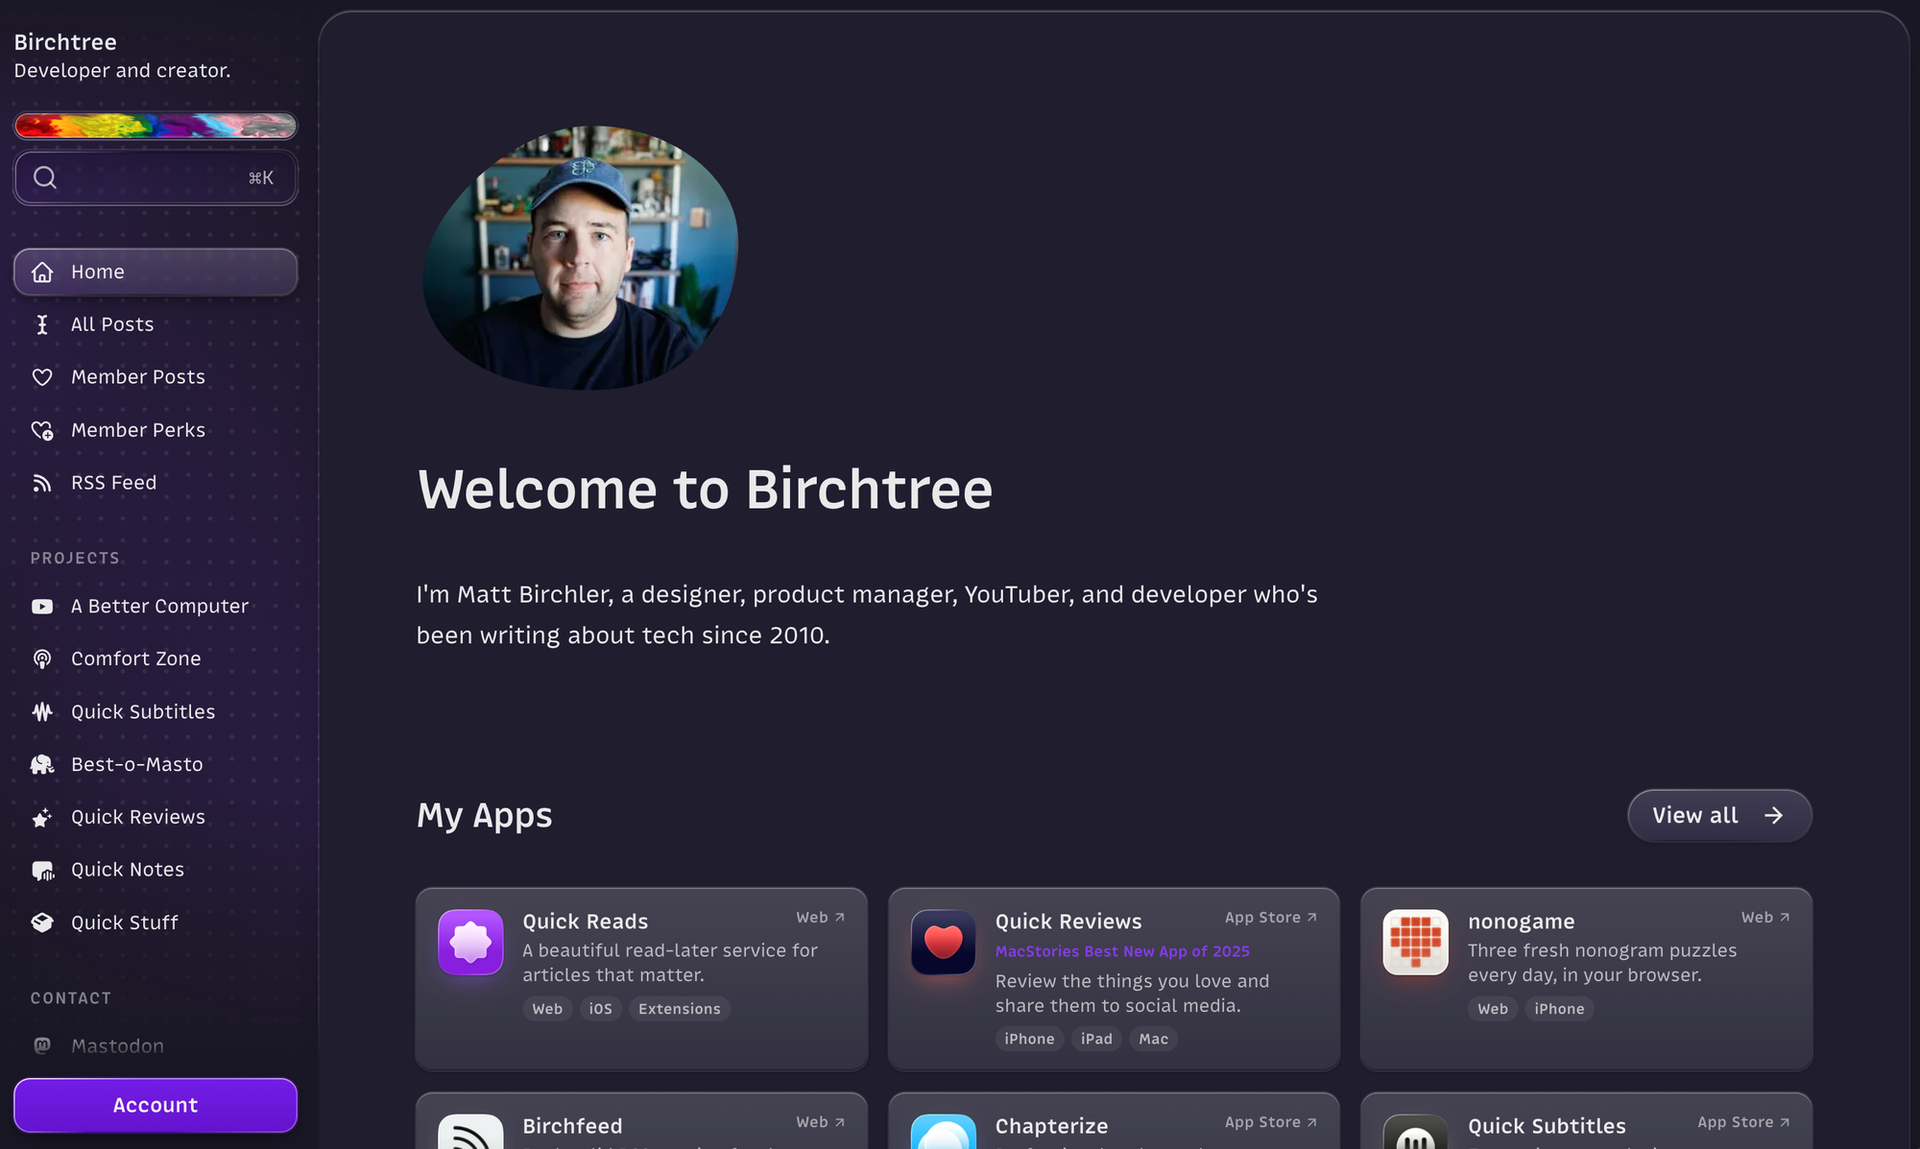Click the Mac tag on Quick Reviews
1920x1149 pixels.
[1153, 1039]
